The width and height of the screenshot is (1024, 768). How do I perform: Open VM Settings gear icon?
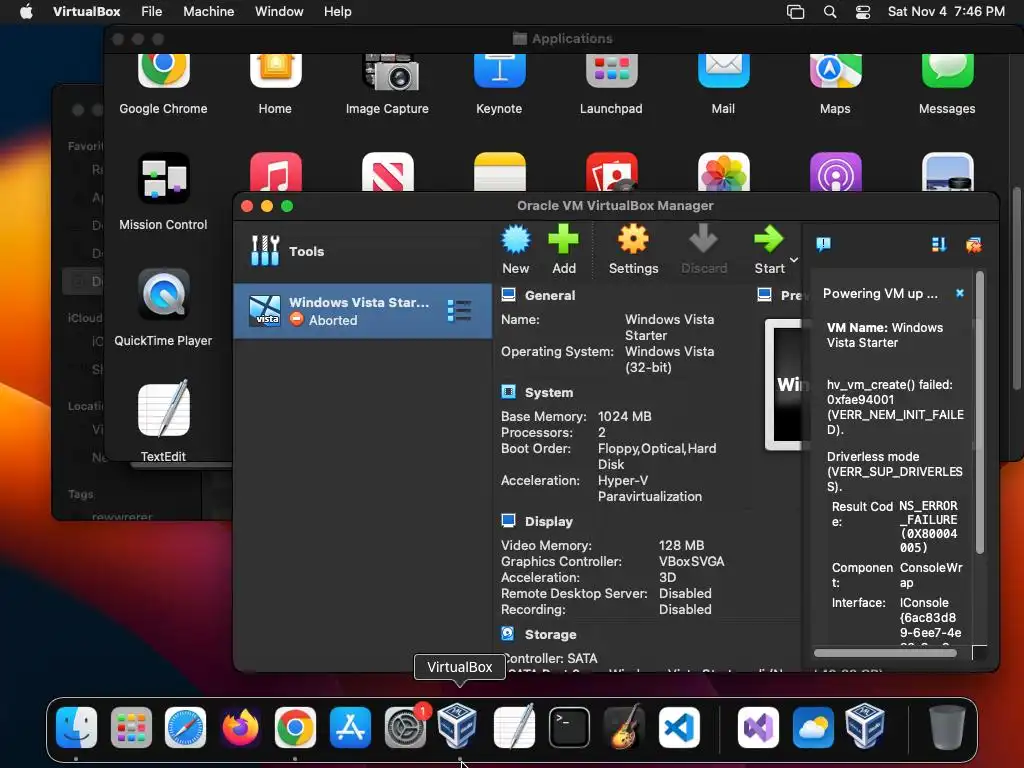pyautogui.click(x=633, y=240)
